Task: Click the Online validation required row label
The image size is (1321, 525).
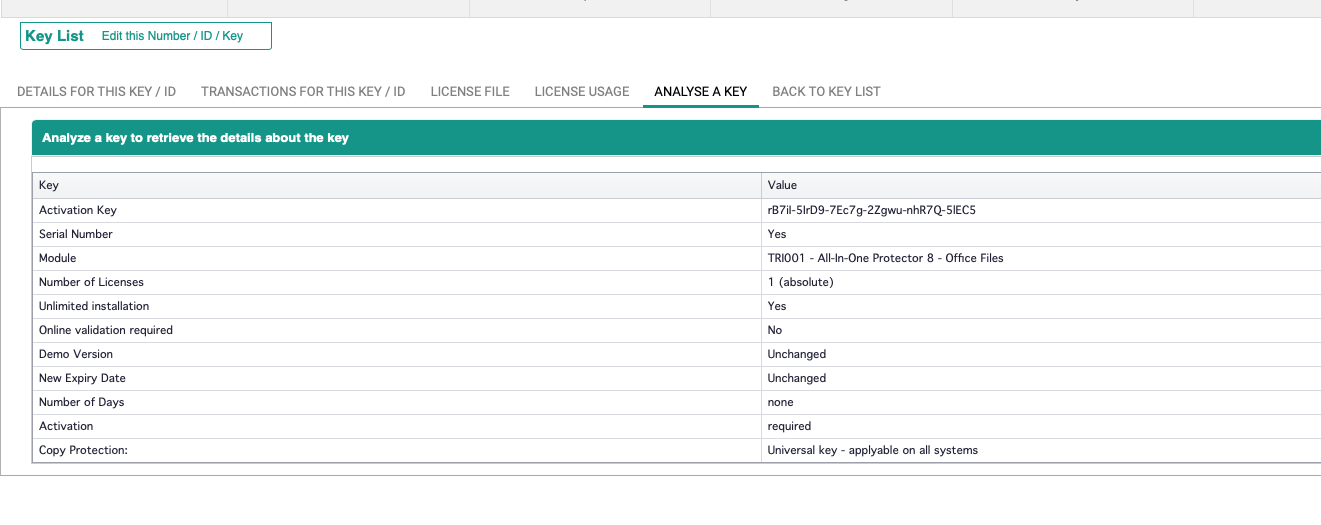Action: click(106, 330)
